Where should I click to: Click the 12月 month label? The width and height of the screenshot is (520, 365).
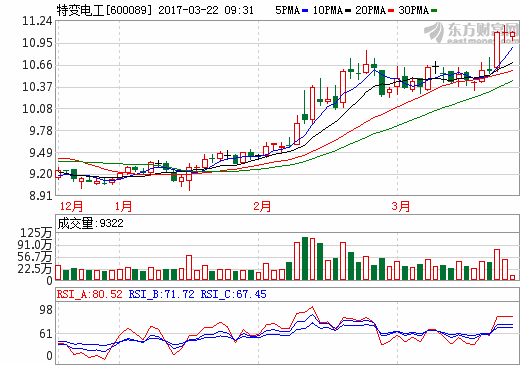(x=71, y=206)
